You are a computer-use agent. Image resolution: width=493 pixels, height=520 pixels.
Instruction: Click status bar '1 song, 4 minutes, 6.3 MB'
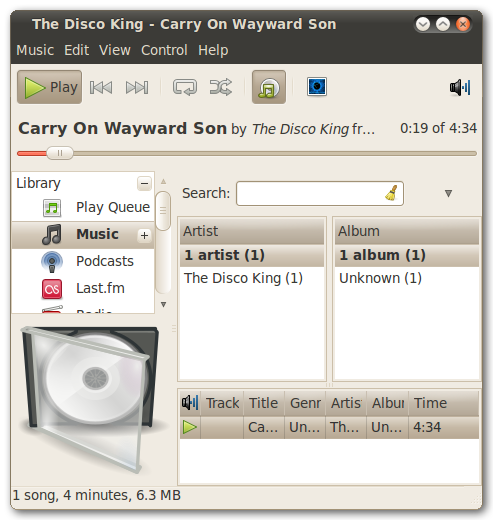tap(97, 495)
